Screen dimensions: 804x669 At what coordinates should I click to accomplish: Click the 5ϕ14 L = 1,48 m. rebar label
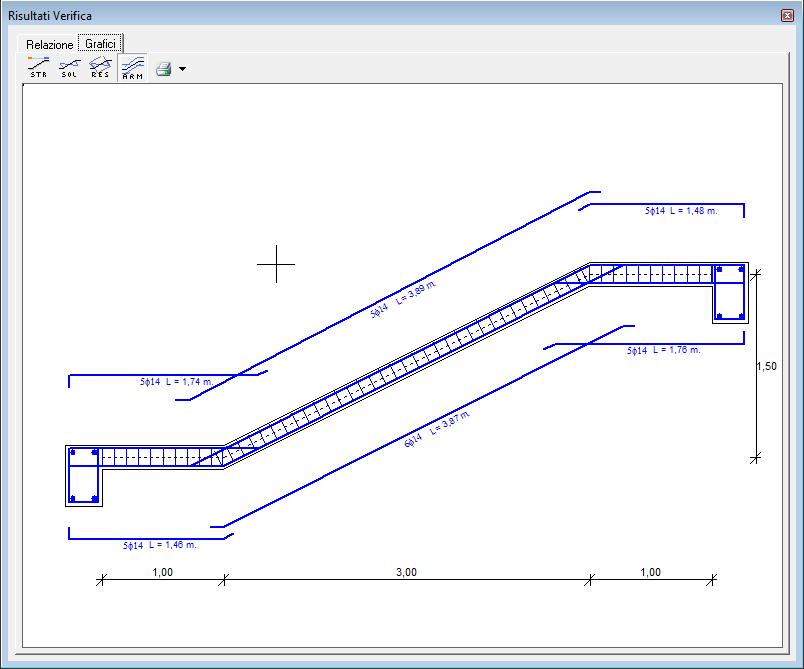click(681, 211)
